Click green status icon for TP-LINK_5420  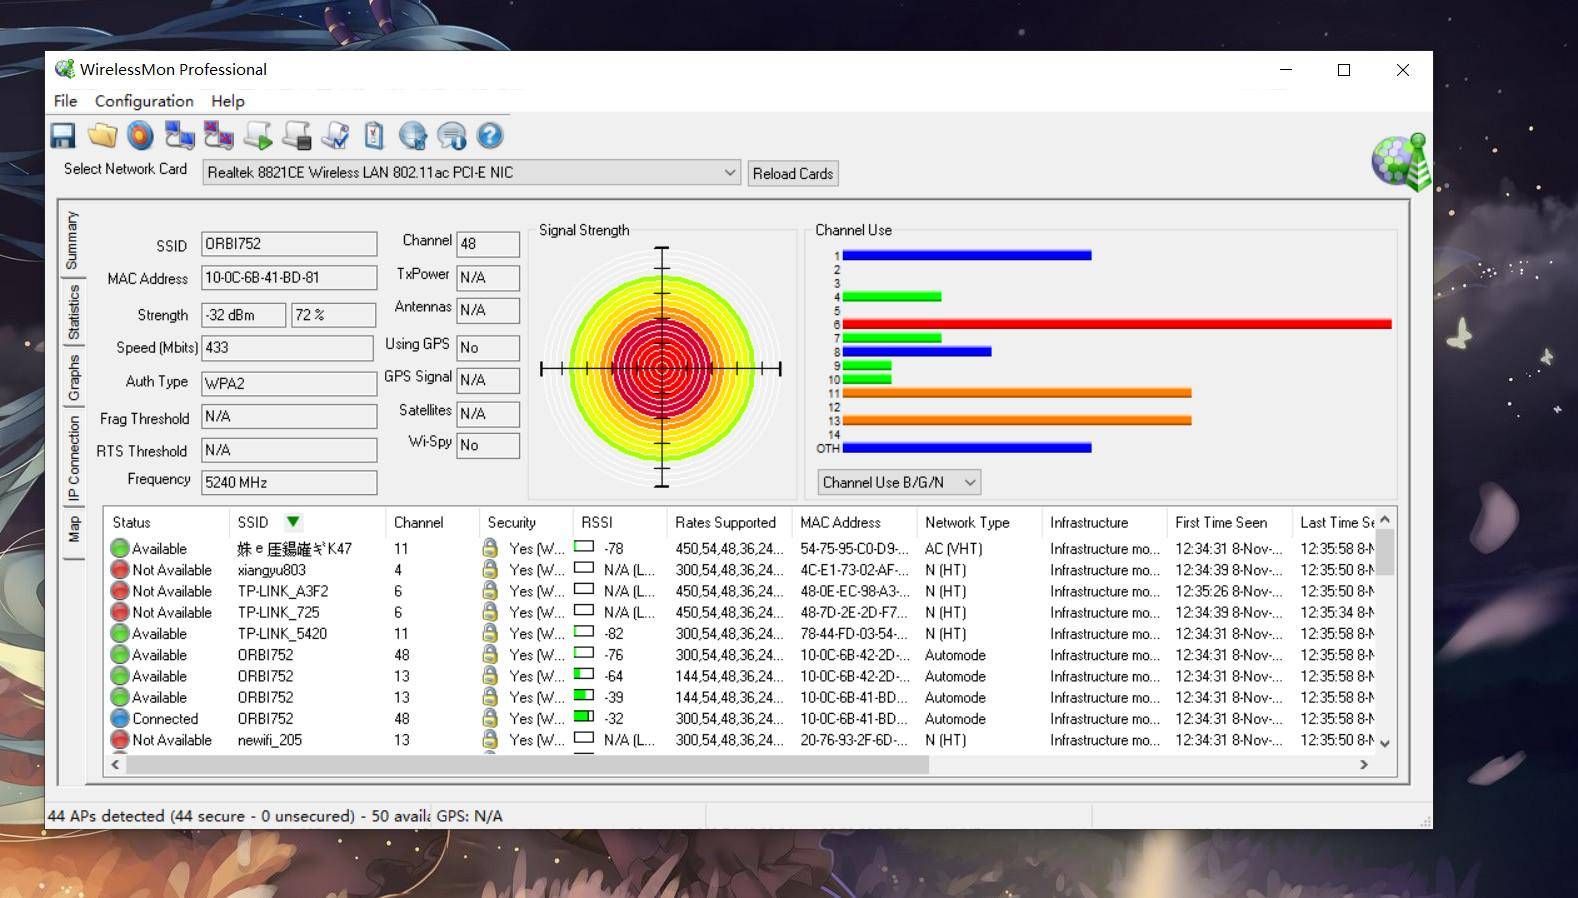120,633
